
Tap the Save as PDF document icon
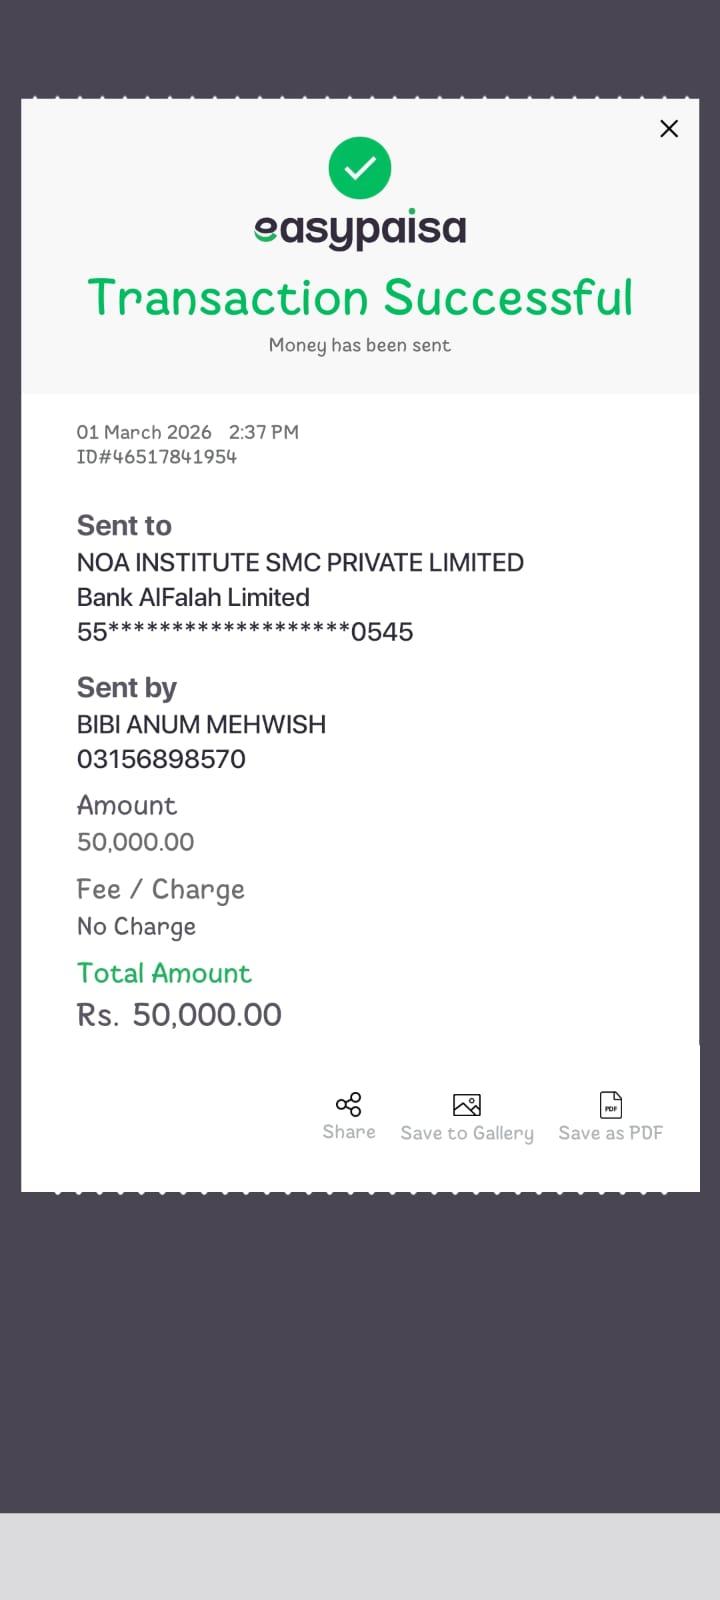[x=610, y=1105]
